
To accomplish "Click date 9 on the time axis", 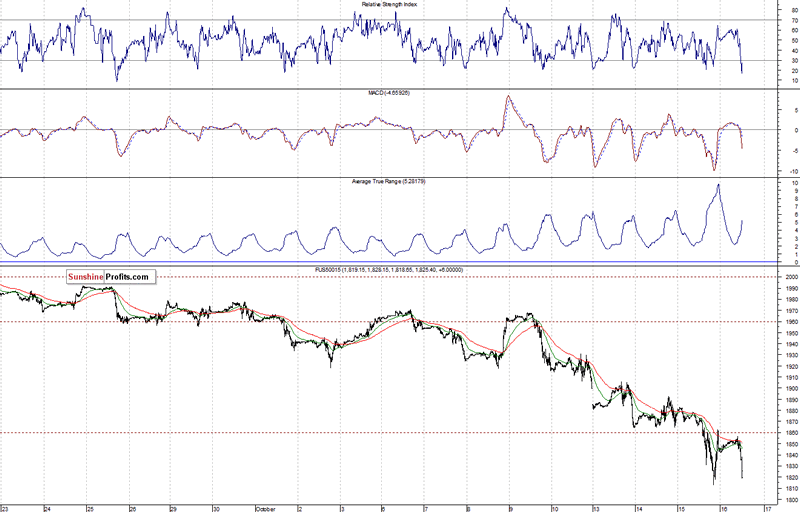I will click(510, 507).
